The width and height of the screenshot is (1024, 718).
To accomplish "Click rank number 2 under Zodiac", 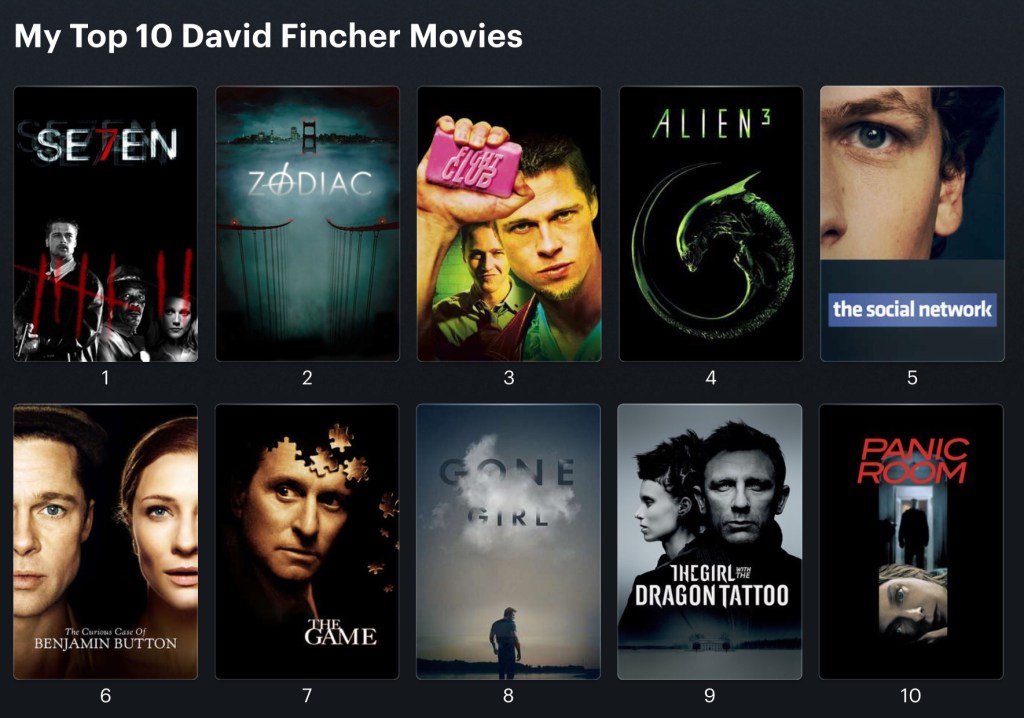I will [x=307, y=378].
